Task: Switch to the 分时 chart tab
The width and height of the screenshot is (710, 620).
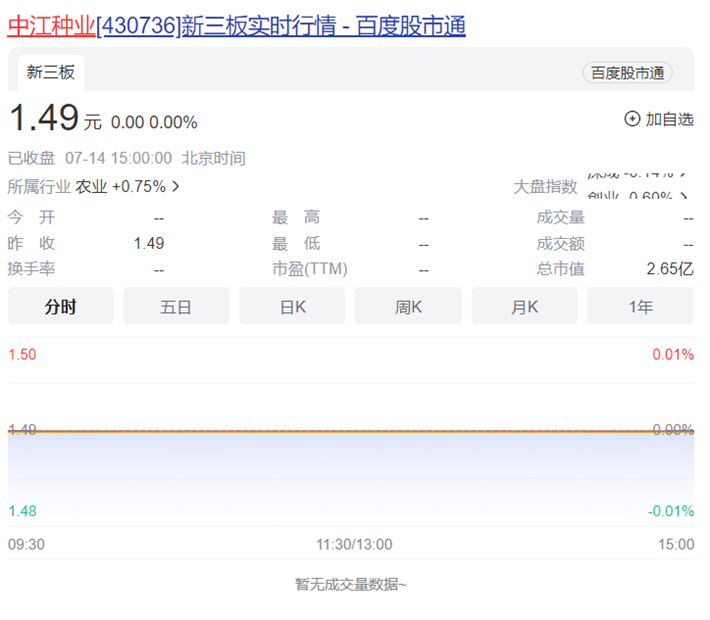Action: [x=60, y=307]
